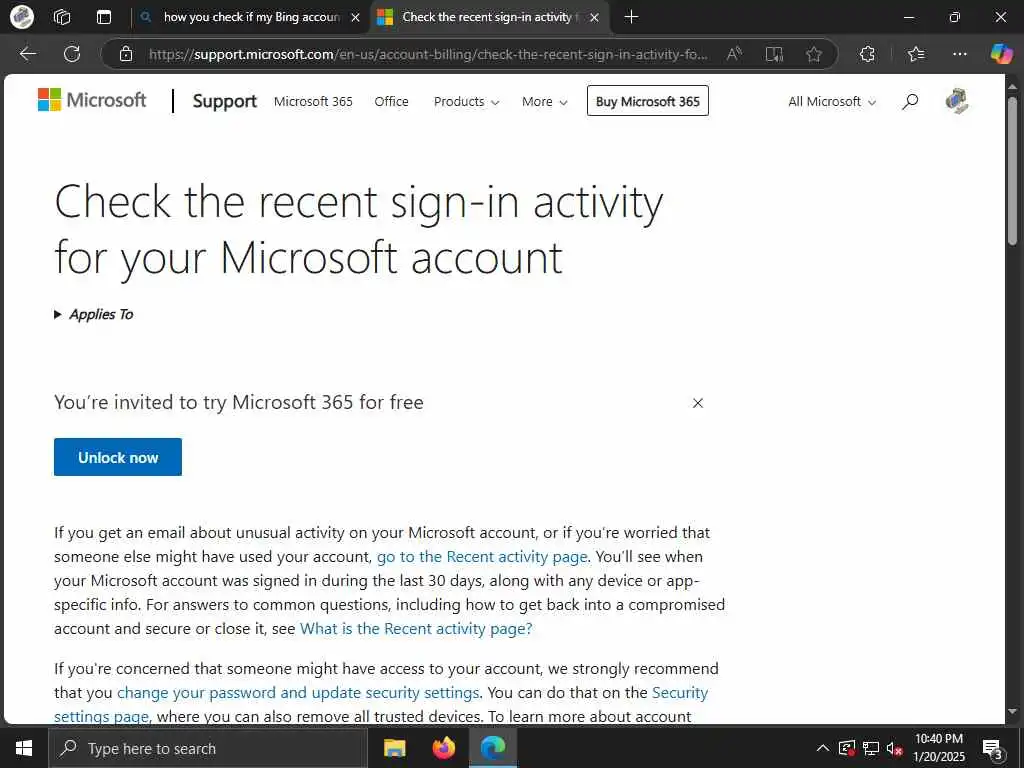This screenshot has height=768, width=1024.
Task: Open the Microsoft account avatar
Action: 957,101
